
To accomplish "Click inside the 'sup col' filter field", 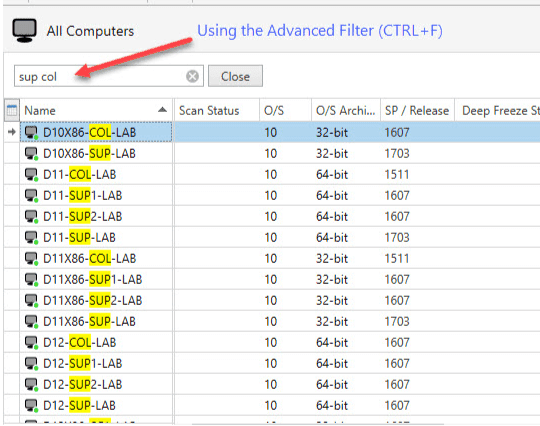I will (100, 76).
